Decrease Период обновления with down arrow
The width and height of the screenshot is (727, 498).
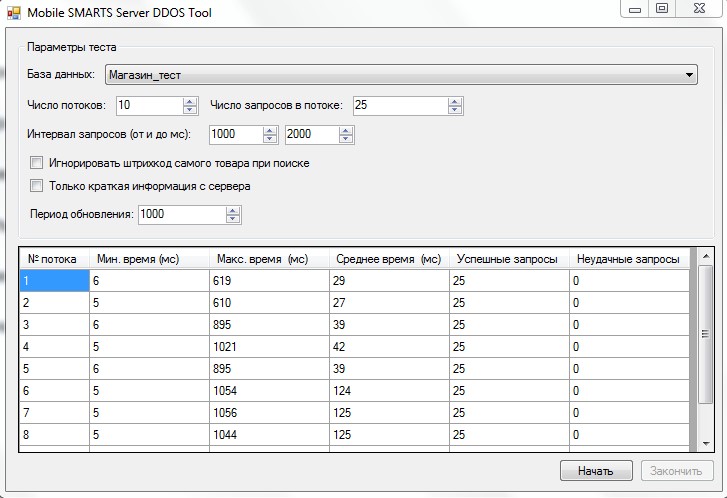(x=233, y=219)
